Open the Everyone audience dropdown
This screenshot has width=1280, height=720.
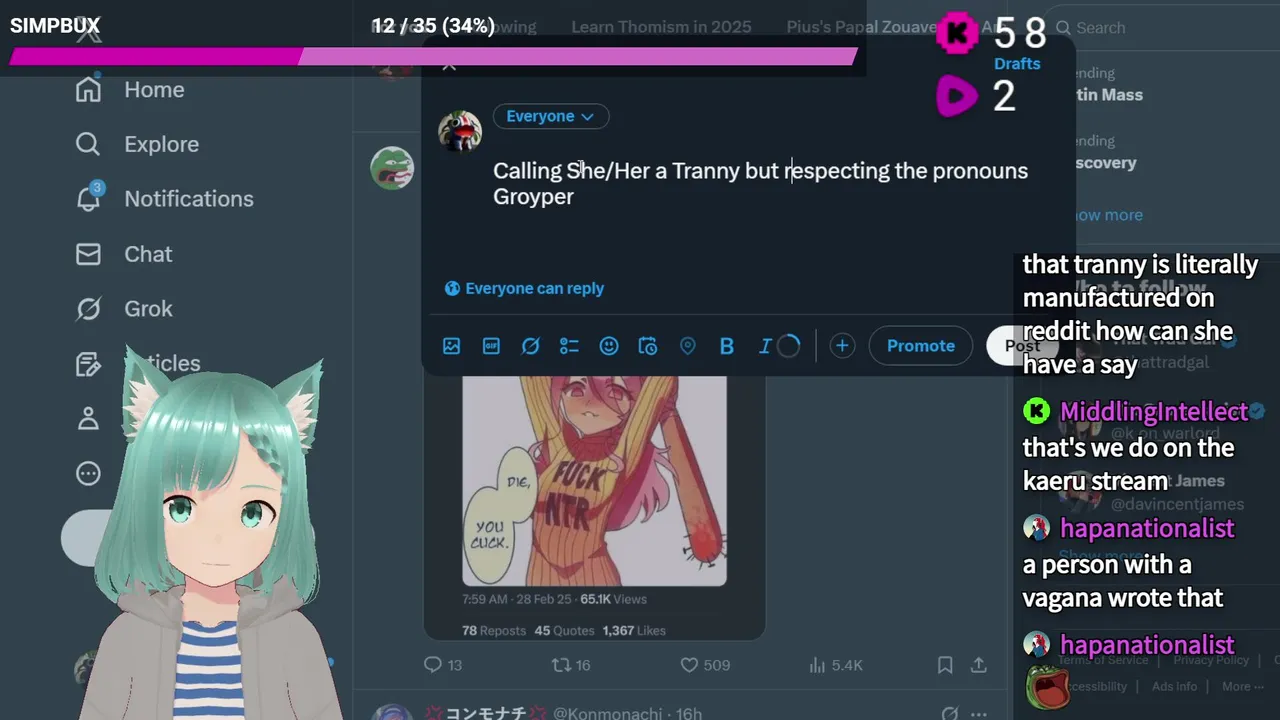pos(550,116)
